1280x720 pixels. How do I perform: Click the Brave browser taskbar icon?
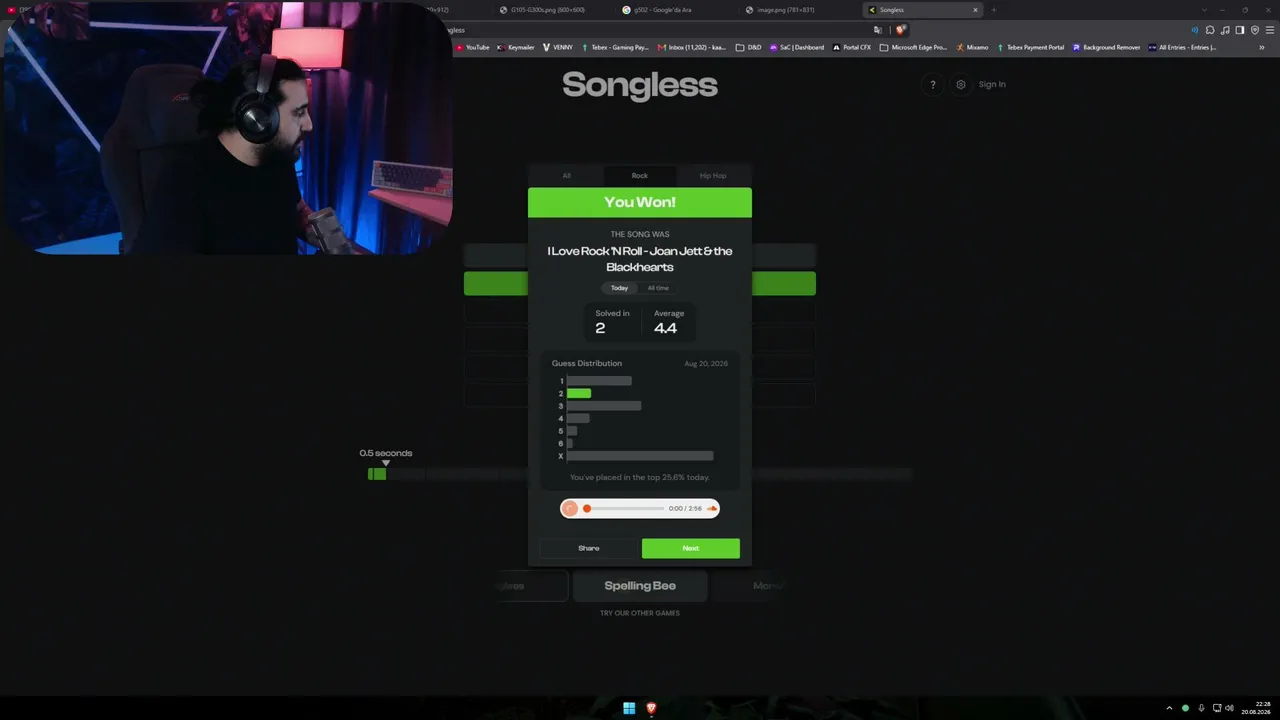(x=651, y=708)
